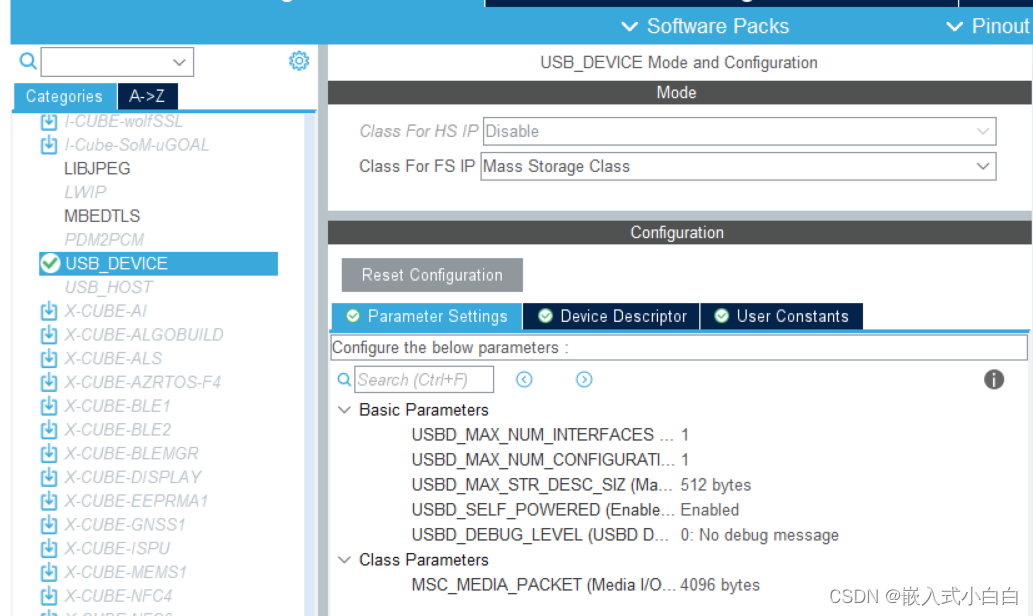Viewport: 1033px width, 616px height.
Task: Click the search magnifier icon in the sidebar
Action: (x=26, y=61)
